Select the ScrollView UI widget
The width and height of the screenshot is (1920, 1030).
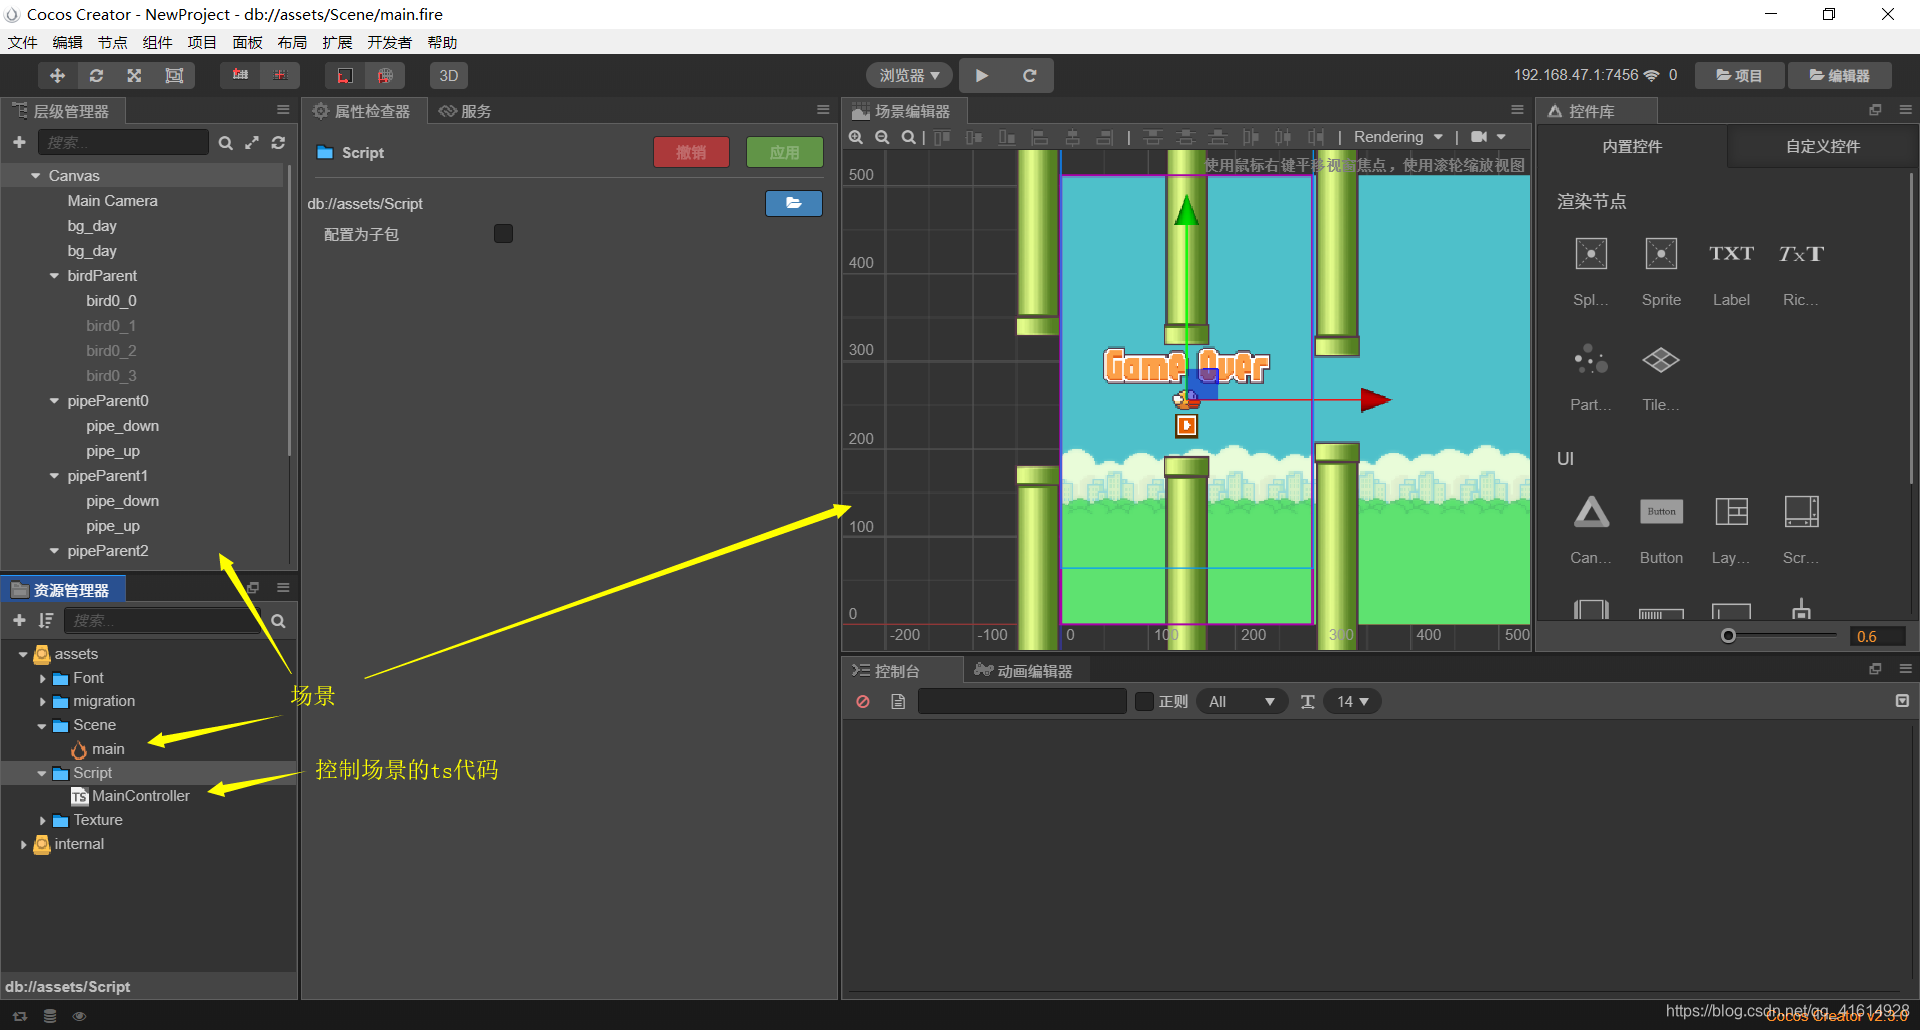[1801, 529]
